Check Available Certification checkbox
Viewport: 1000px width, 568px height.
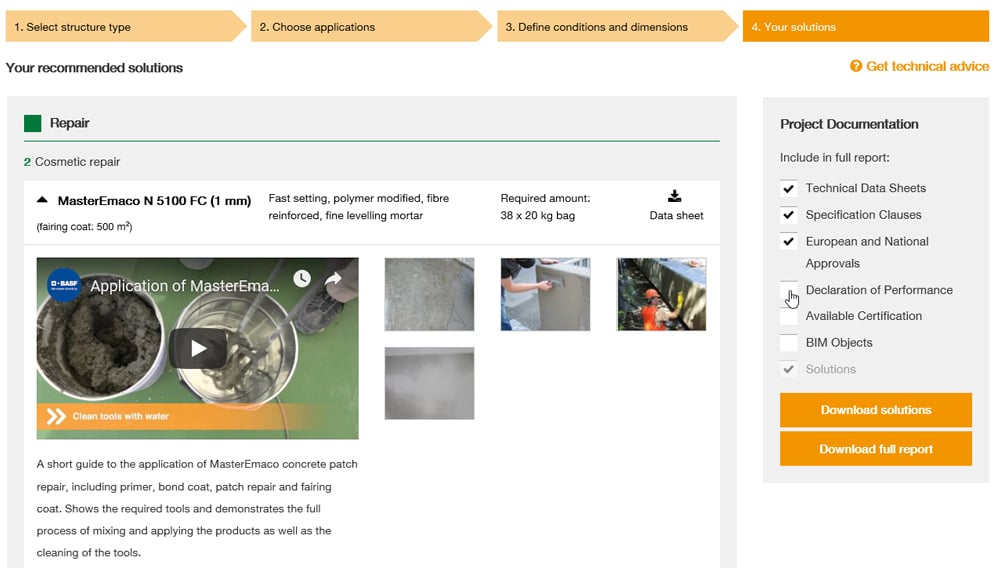click(x=789, y=316)
